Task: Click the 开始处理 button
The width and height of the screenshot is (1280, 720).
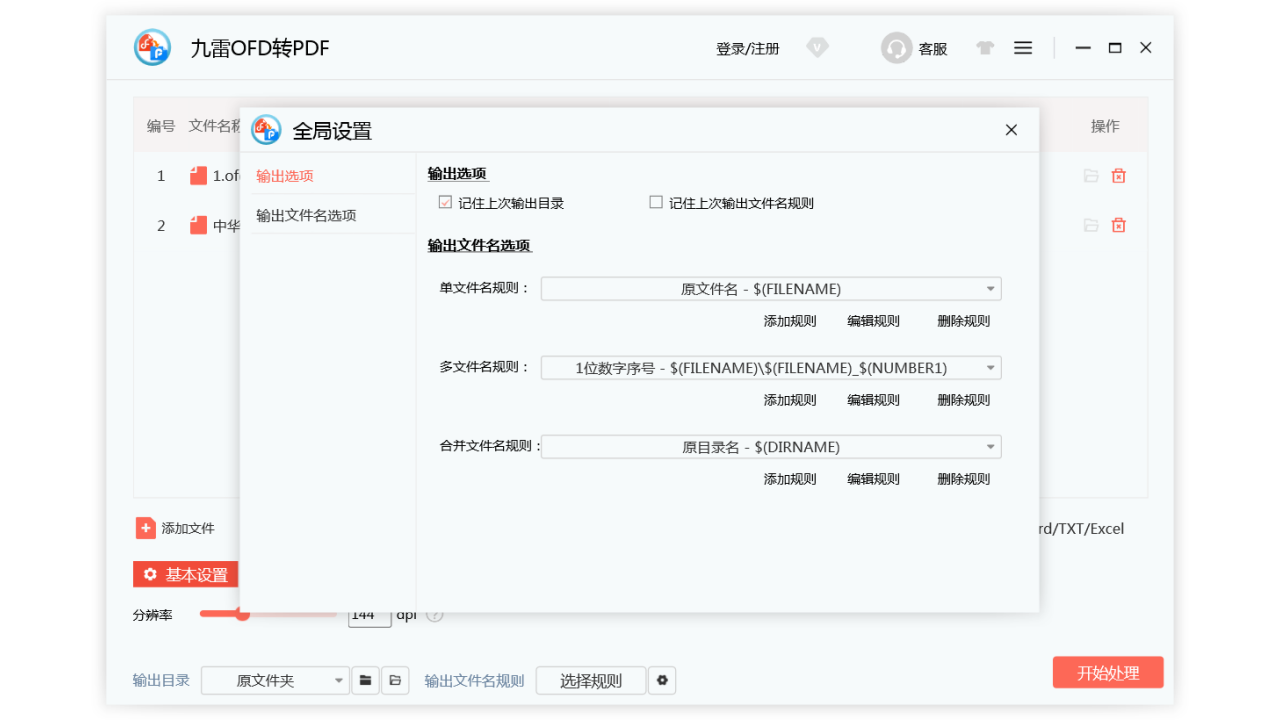Action: (x=1107, y=672)
